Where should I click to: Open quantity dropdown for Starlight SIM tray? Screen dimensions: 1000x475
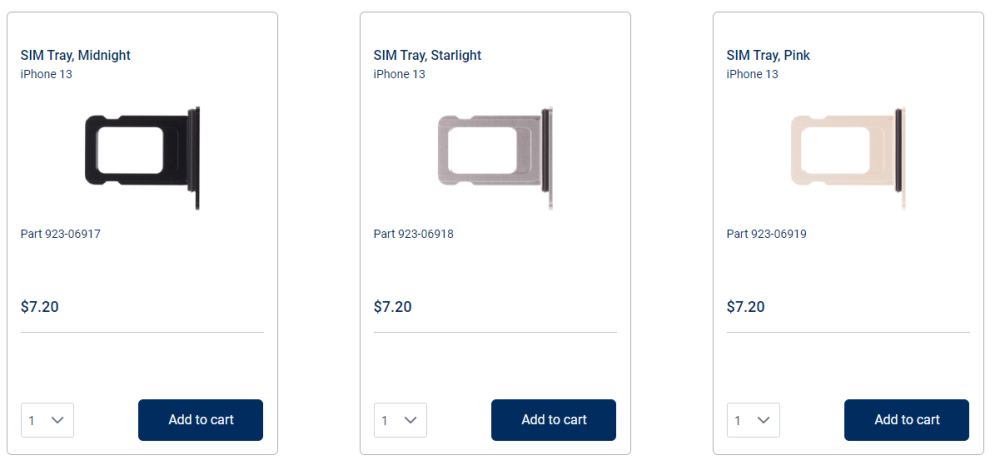(401, 420)
